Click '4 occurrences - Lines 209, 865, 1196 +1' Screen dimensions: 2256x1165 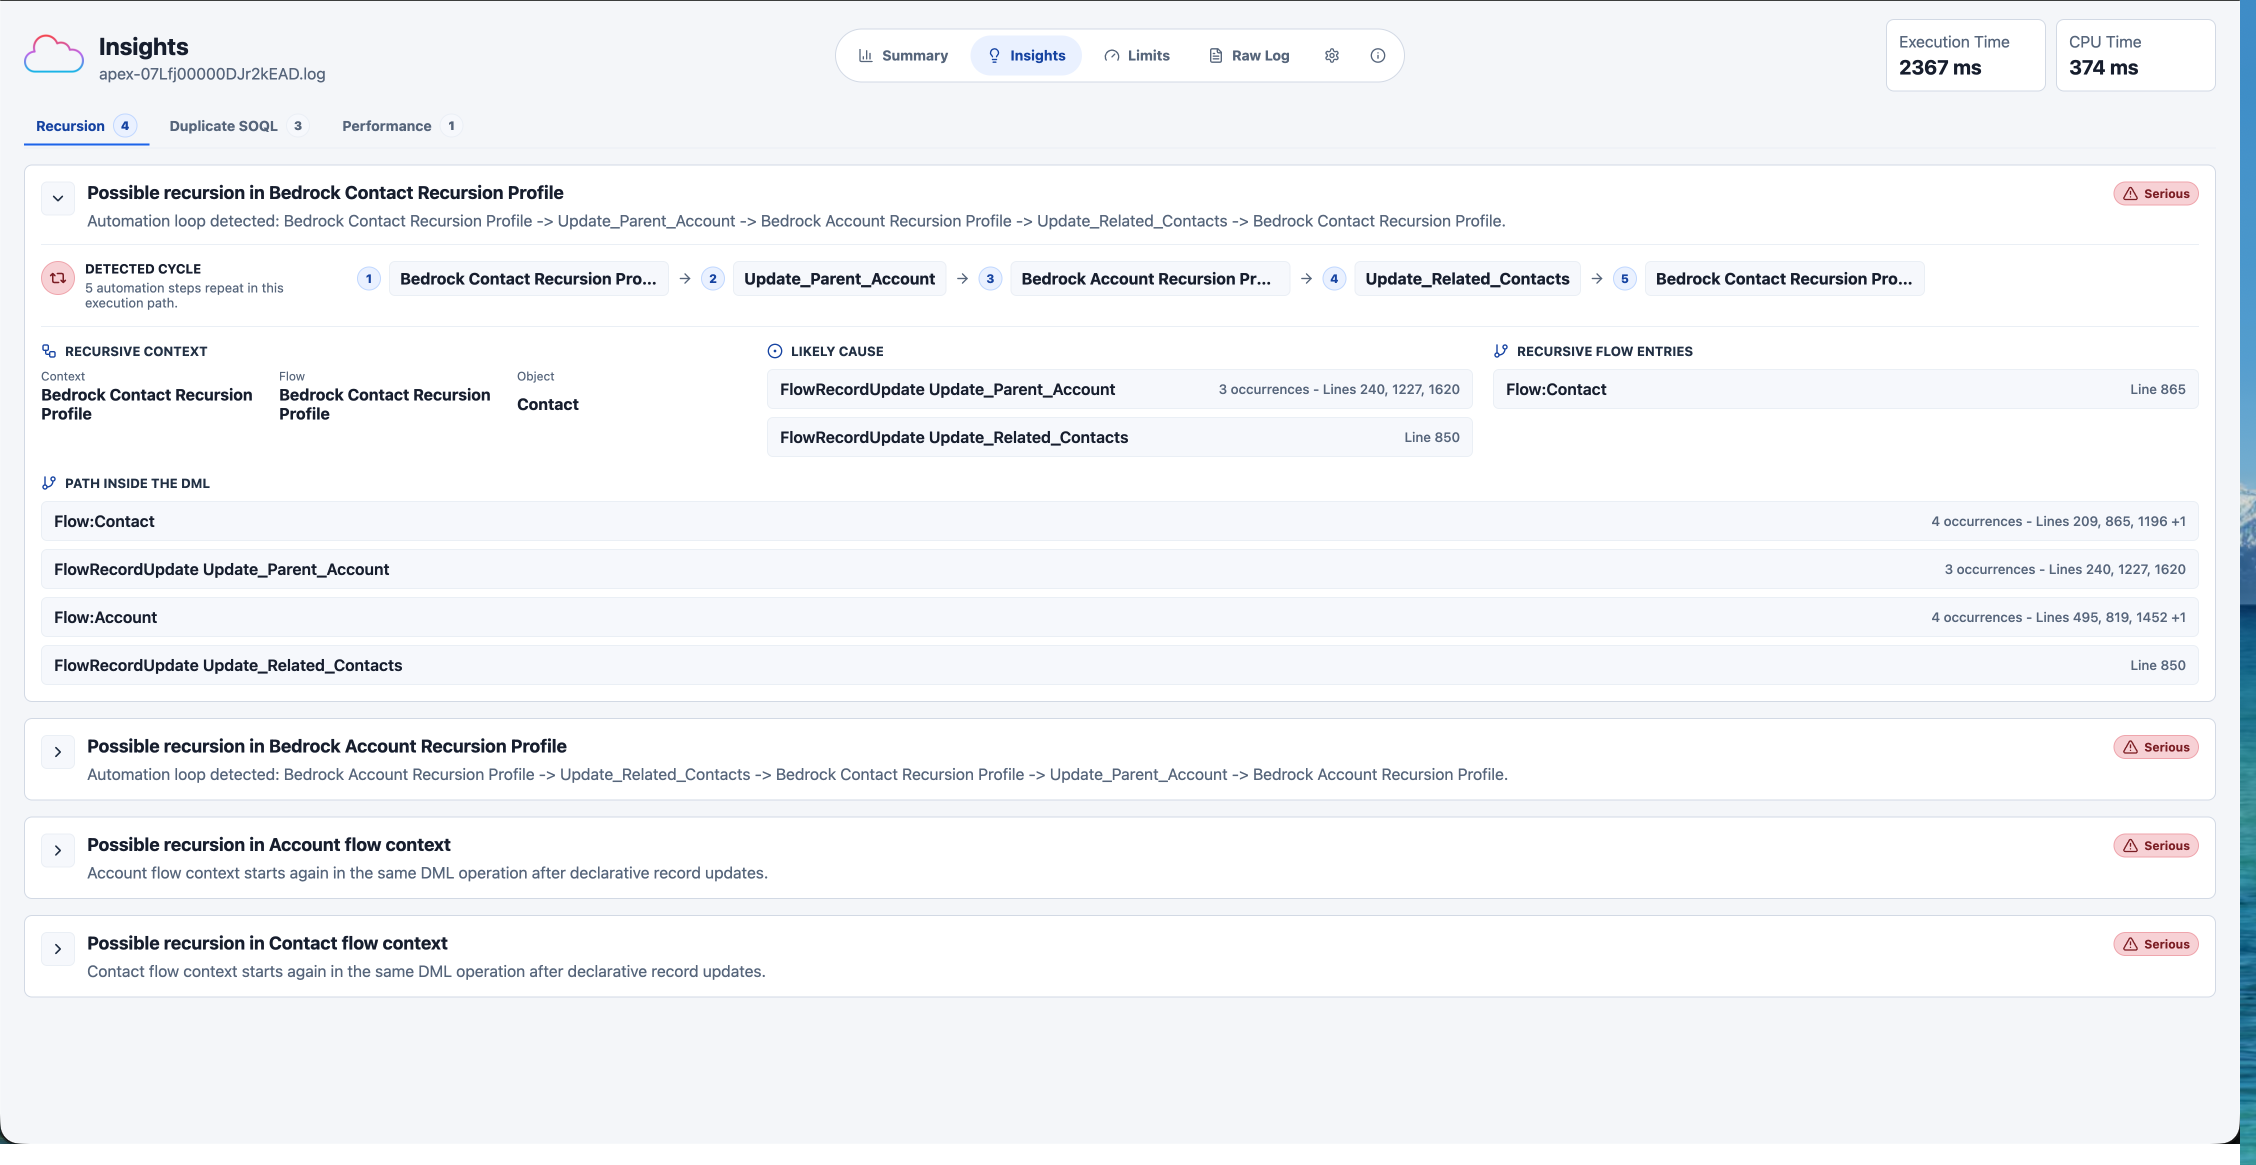click(x=2058, y=521)
